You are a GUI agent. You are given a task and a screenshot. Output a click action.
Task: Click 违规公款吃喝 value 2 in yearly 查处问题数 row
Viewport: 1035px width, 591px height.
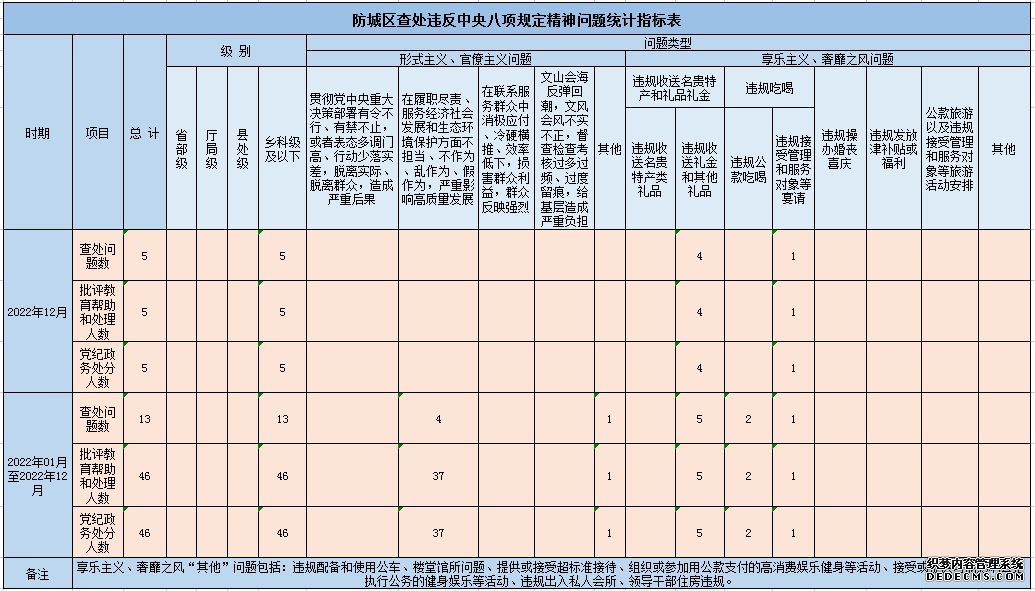pos(749,418)
